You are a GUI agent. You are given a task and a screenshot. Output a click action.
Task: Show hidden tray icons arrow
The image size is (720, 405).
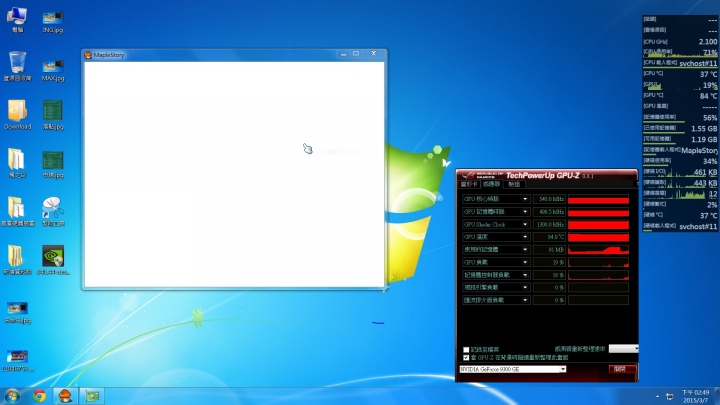(x=657, y=396)
